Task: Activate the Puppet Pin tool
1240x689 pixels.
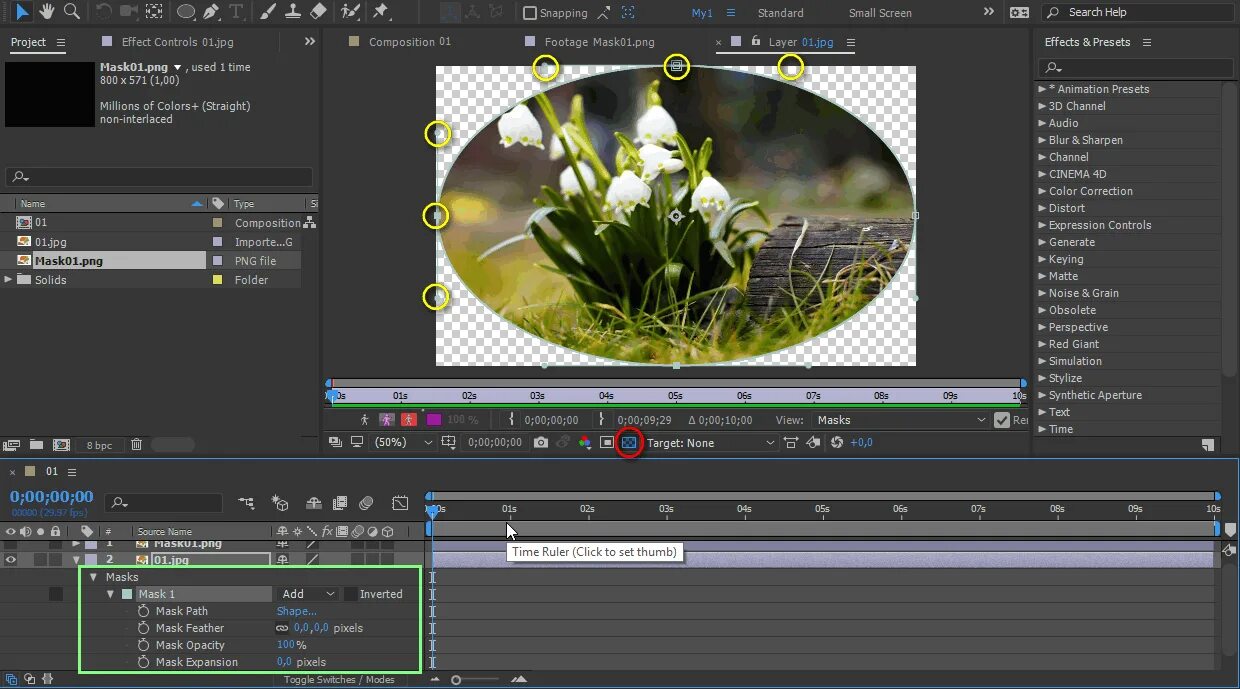Action: point(380,12)
